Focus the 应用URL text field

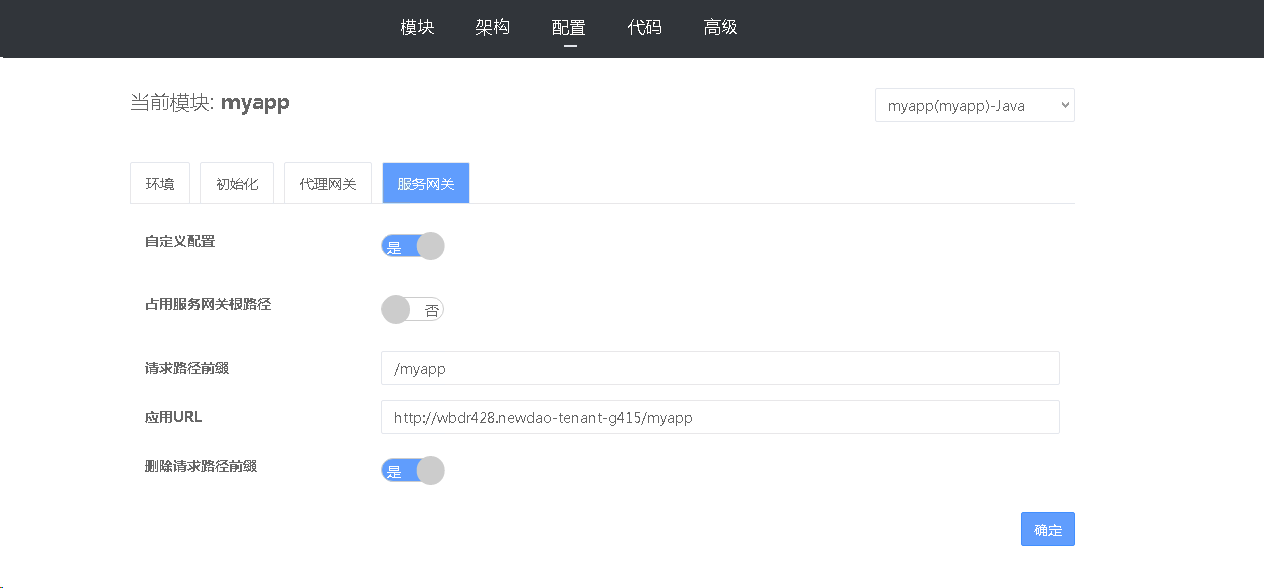pyautogui.click(x=719, y=418)
